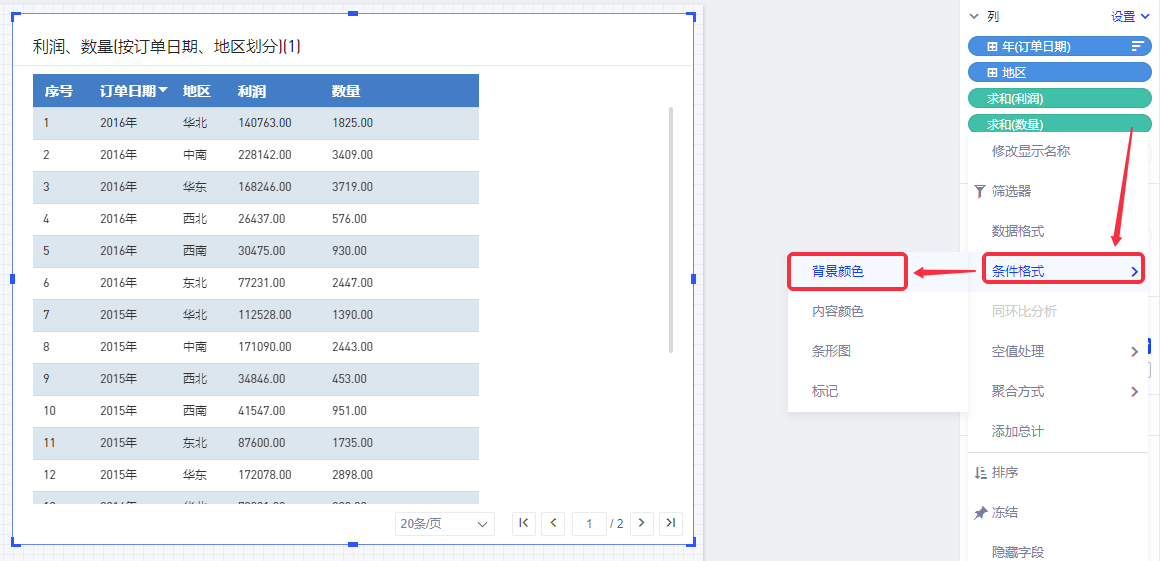Select 条形图 conditional format option
Screen dimensions: 1160x561
tap(831, 351)
